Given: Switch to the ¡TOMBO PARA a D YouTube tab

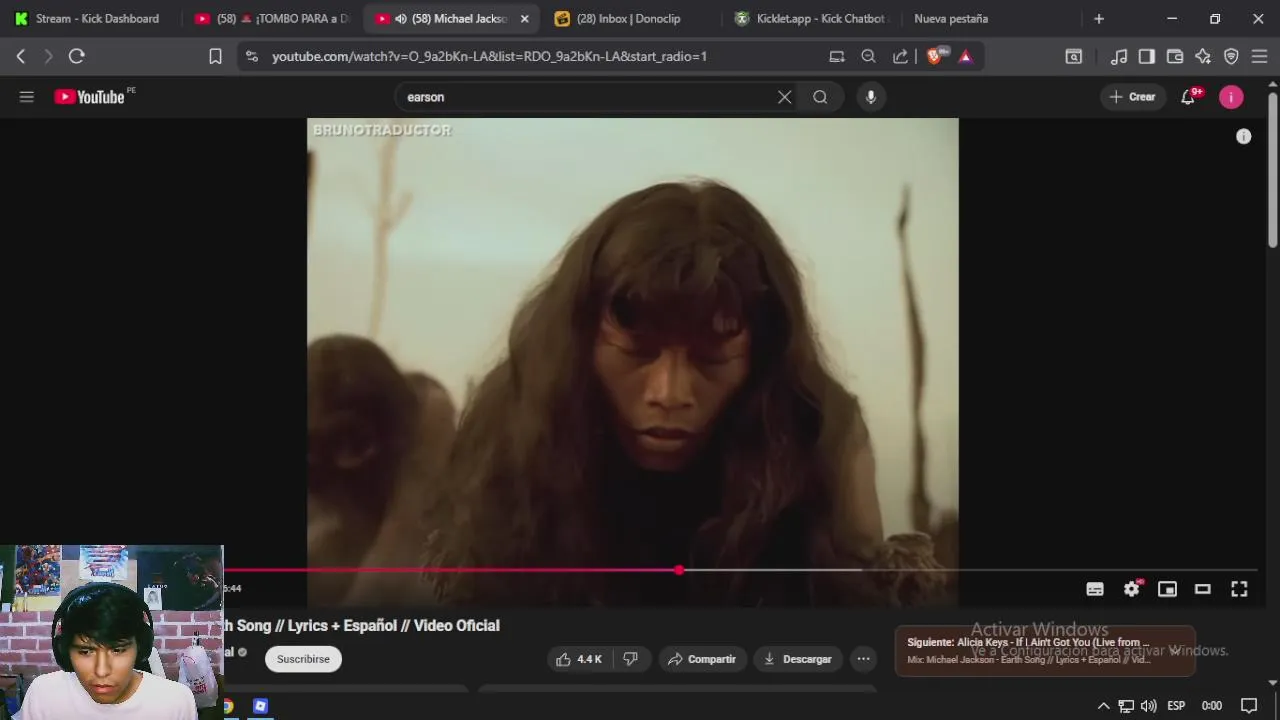Looking at the screenshot, I should click(272, 18).
